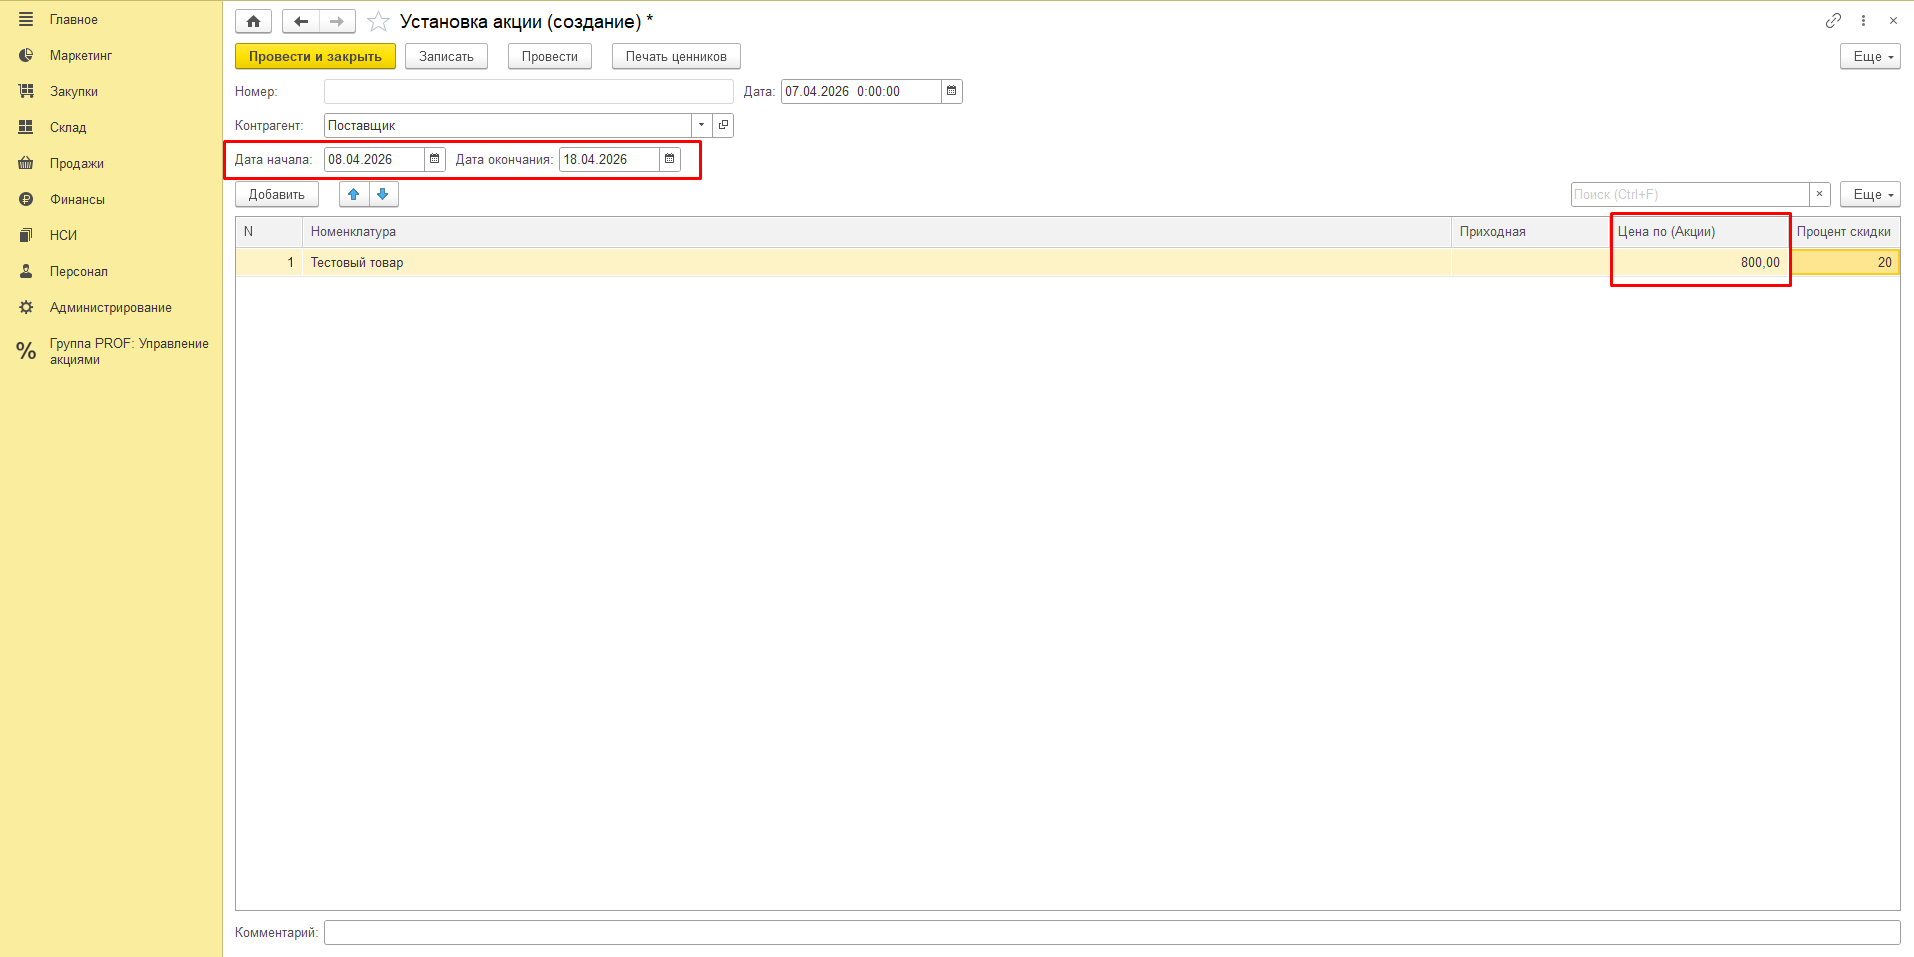Click the Печать ценников button

click(676, 57)
